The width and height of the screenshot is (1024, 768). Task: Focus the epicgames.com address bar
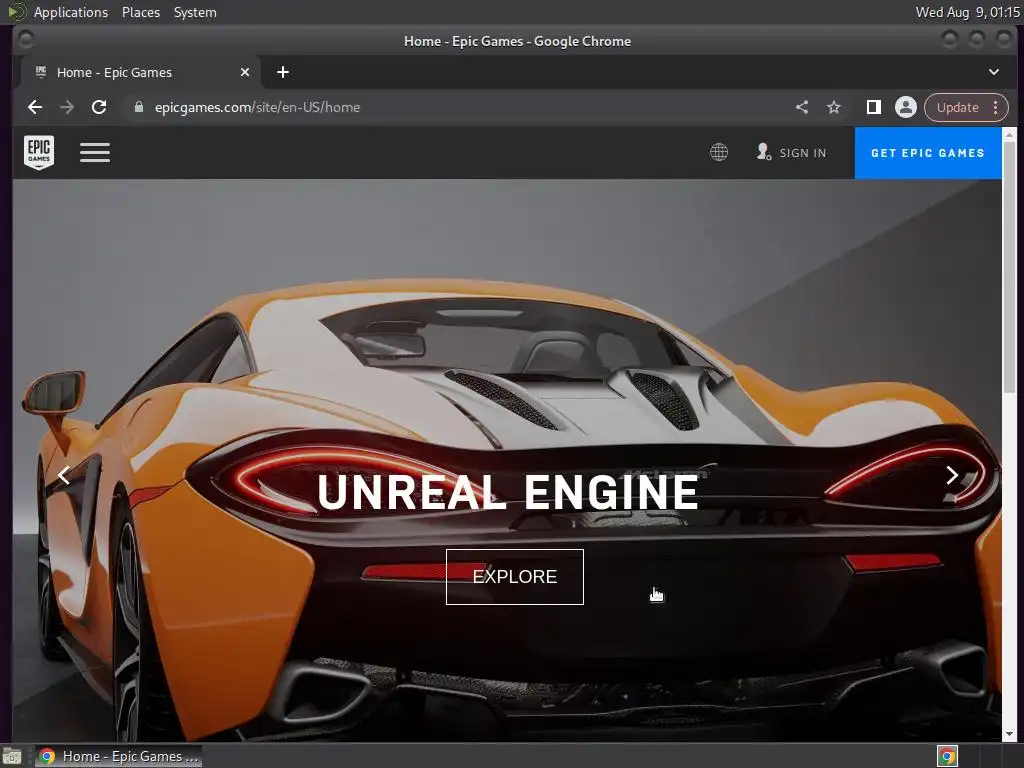[x=457, y=107]
